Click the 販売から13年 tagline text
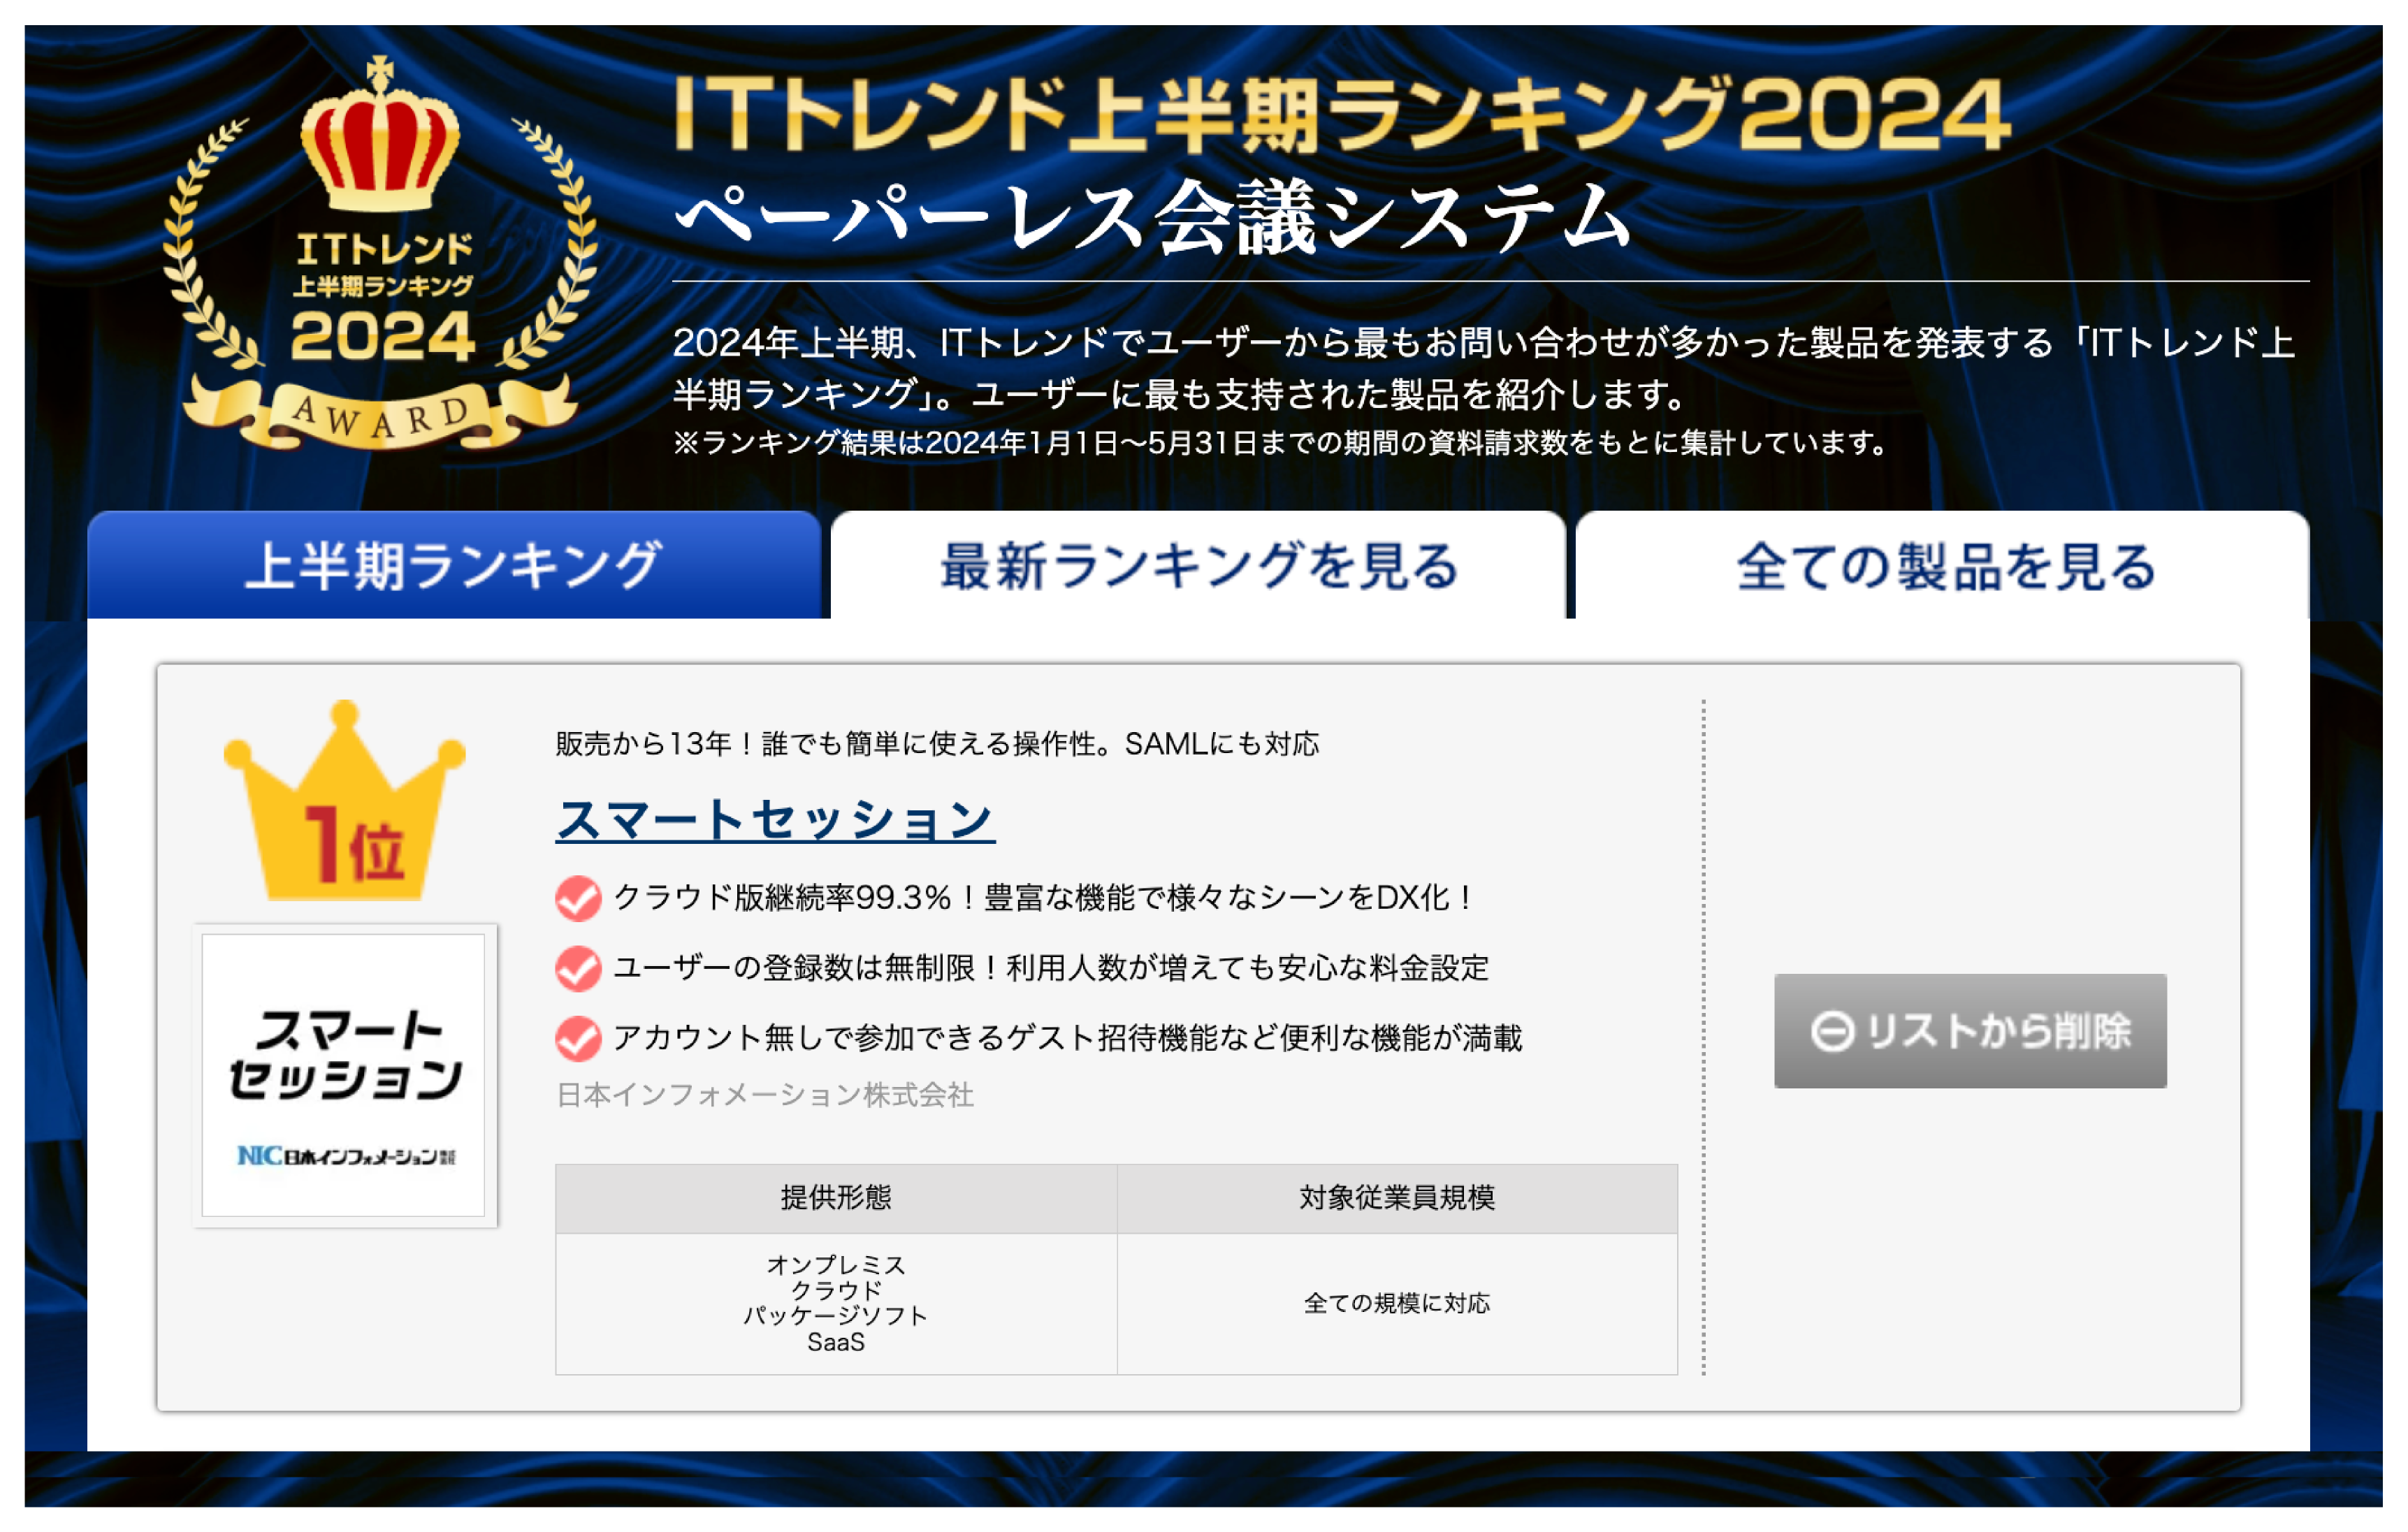Image resolution: width=2408 pixels, height=1532 pixels. [x=937, y=744]
